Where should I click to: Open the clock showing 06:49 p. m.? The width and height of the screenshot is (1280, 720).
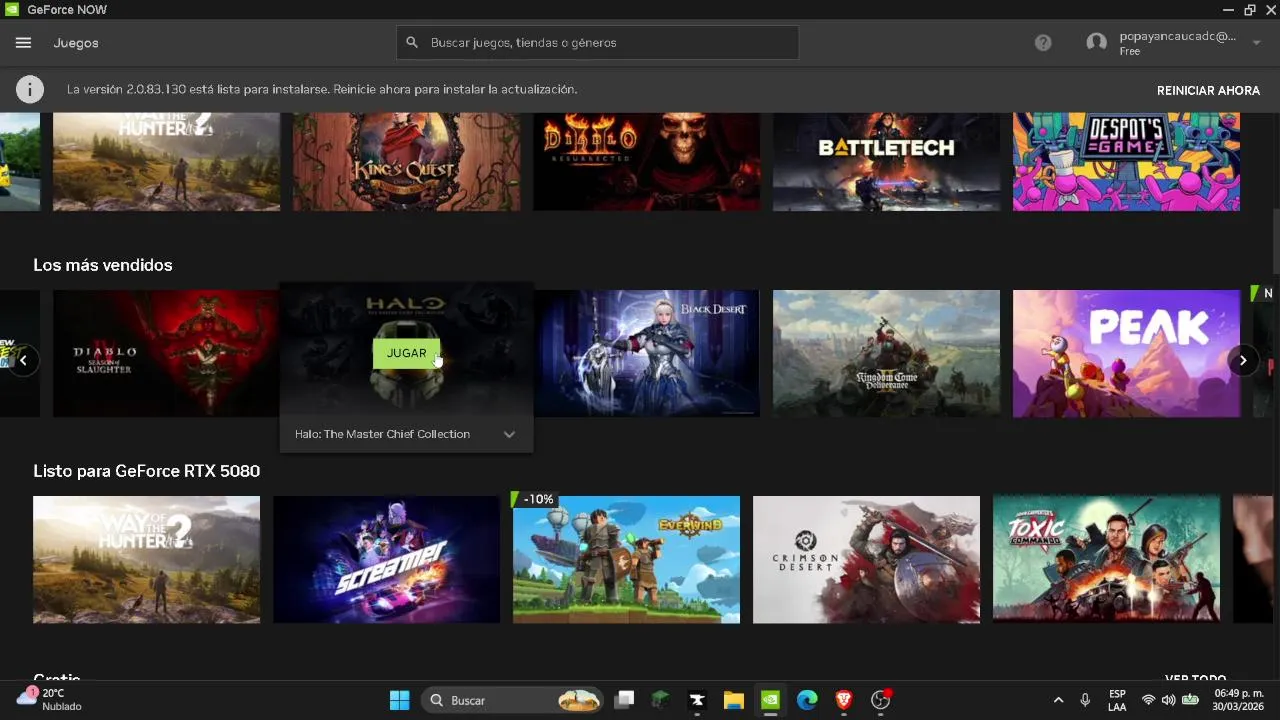coord(1238,700)
